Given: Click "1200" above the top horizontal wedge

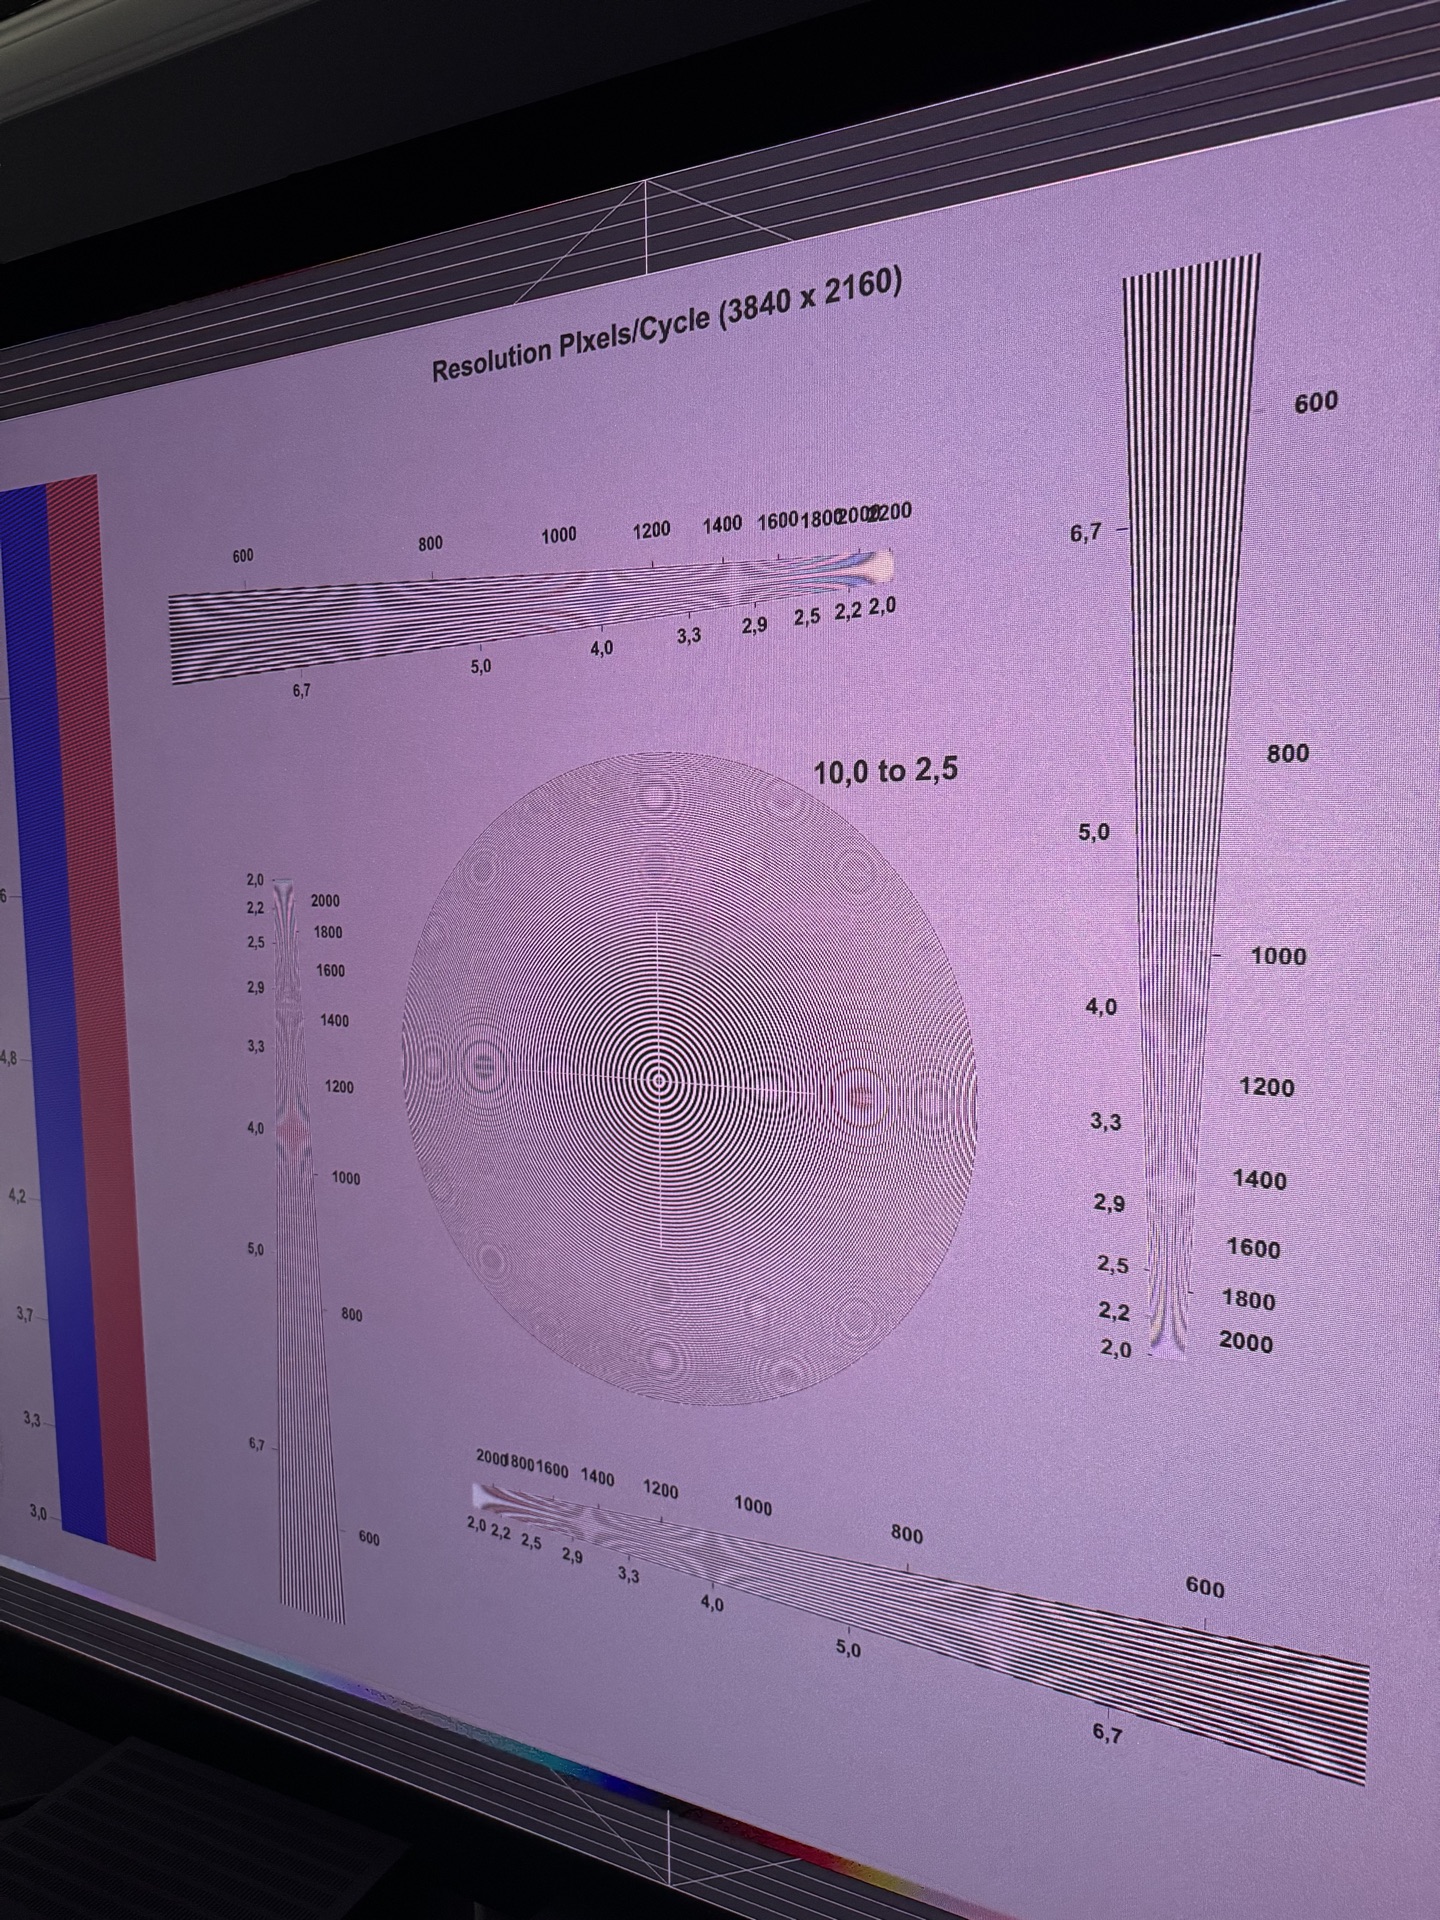Looking at the screenshot, I should pyautogui.click(x=651, y=529).
